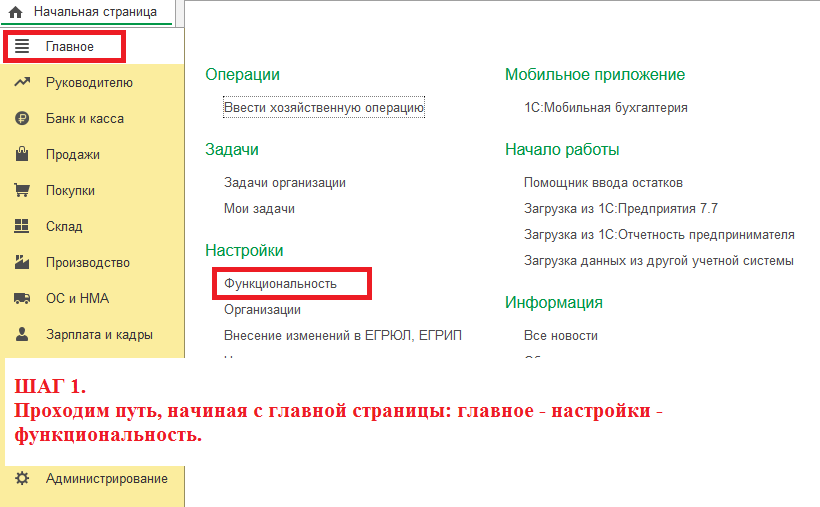Click the Операции group heading

tap(243, 74)
